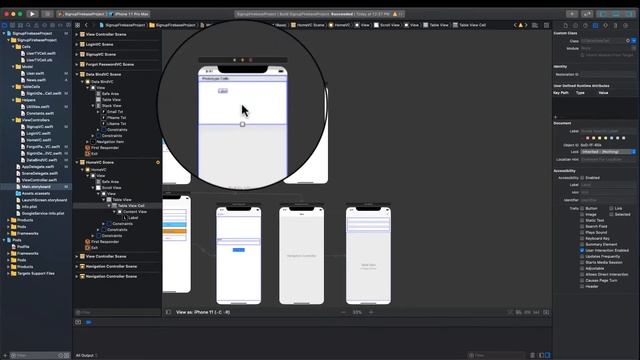Click the 55% zoom level

(x=357, y=312)
